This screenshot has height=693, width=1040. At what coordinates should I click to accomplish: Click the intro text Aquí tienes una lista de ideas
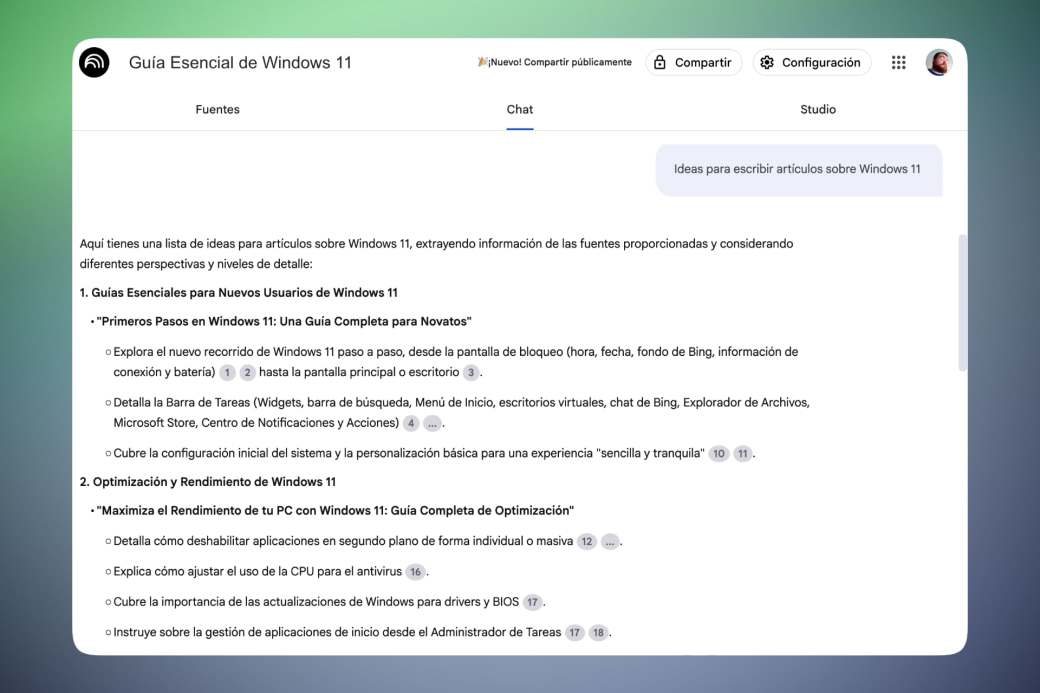(436, 254)
